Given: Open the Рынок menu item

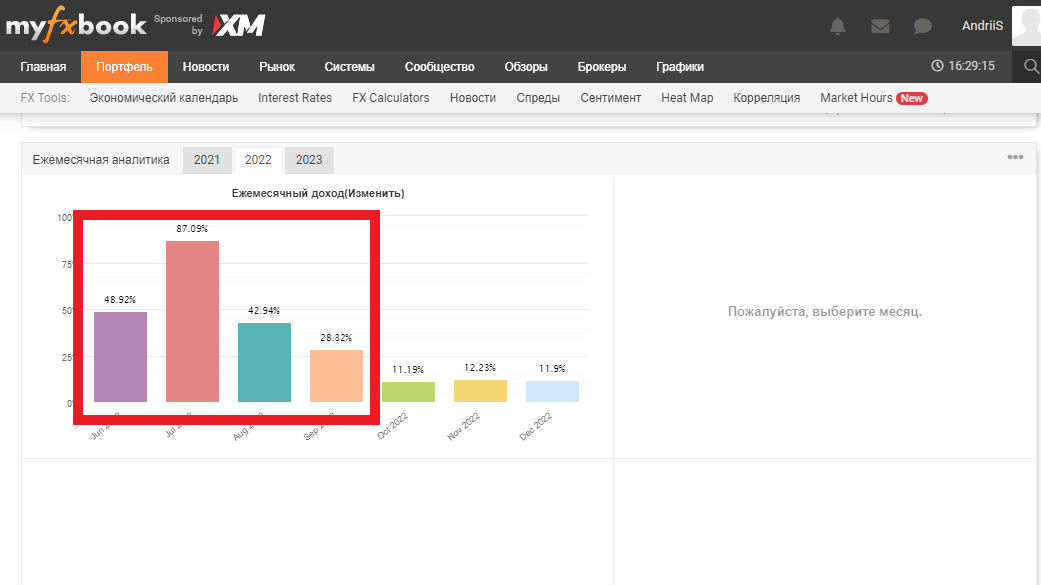Looking at the screenshot, I should (x=277, y=67).
